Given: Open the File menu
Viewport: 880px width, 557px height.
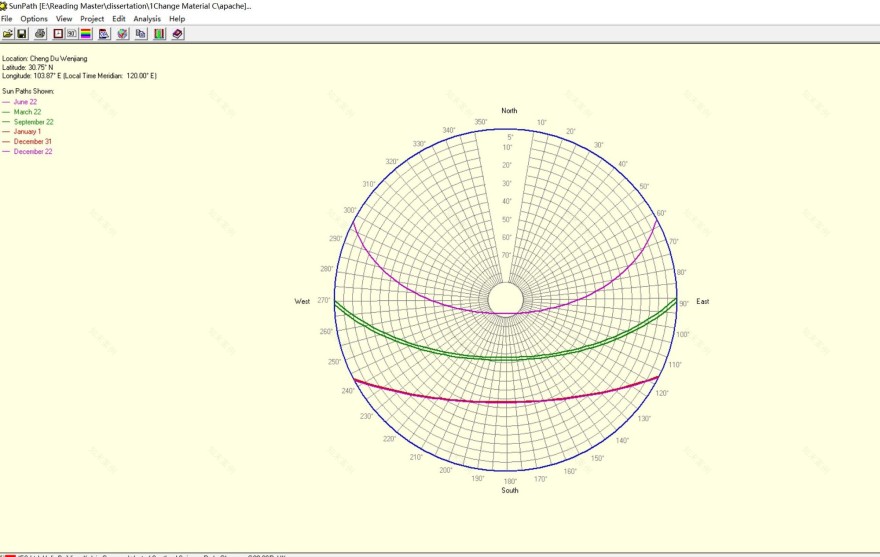Looking at the screenshot, I should coord(7,19).
